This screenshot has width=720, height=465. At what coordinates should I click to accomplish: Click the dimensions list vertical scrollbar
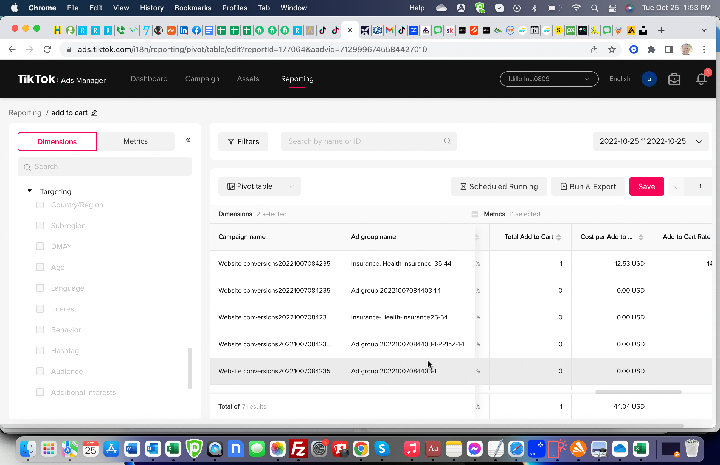click(190, 370)
